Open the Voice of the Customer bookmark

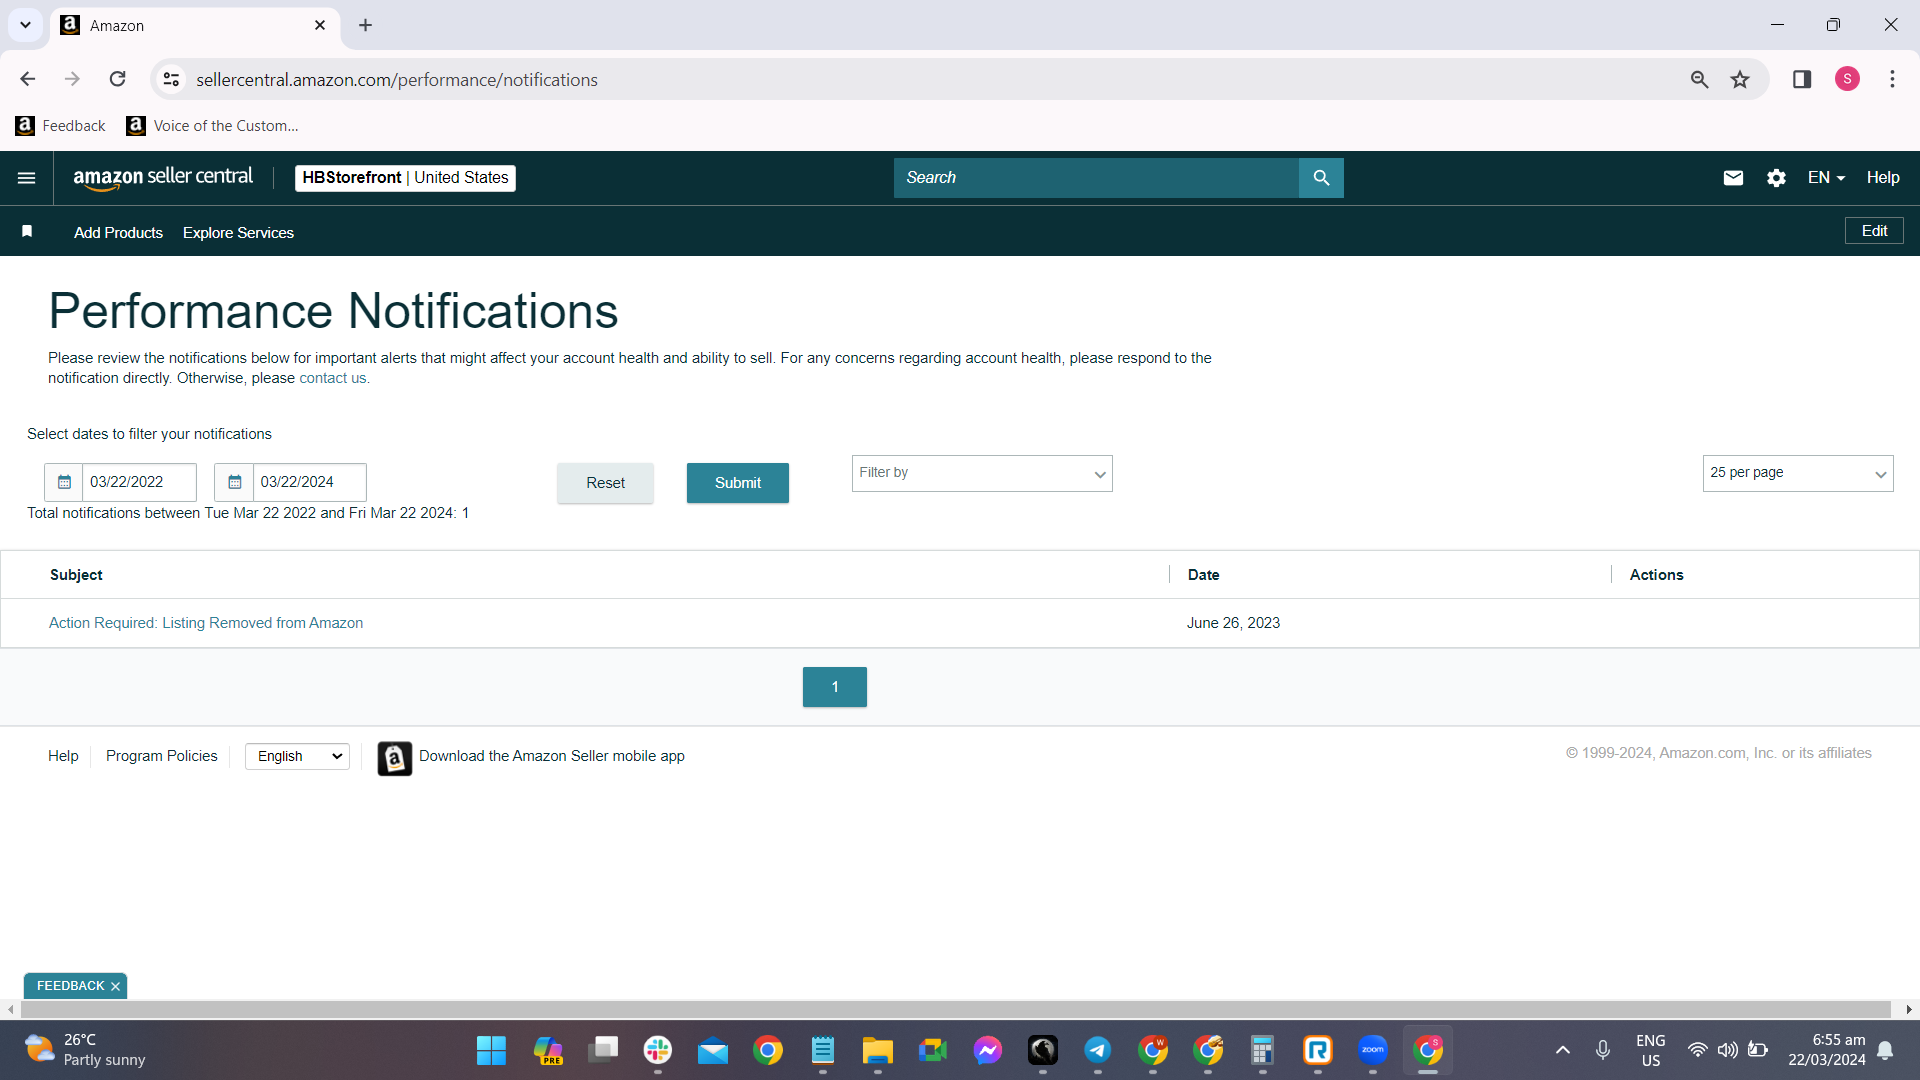[213, 126]
